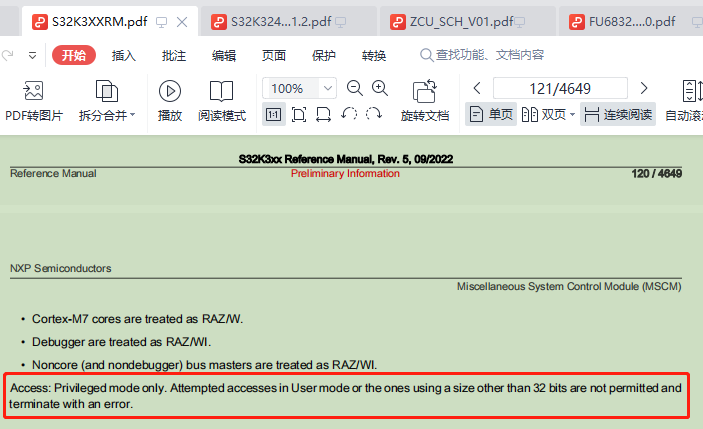Select 双页 double page view
Viewport: 703px width, 429px height.
[x=544, y=115]
